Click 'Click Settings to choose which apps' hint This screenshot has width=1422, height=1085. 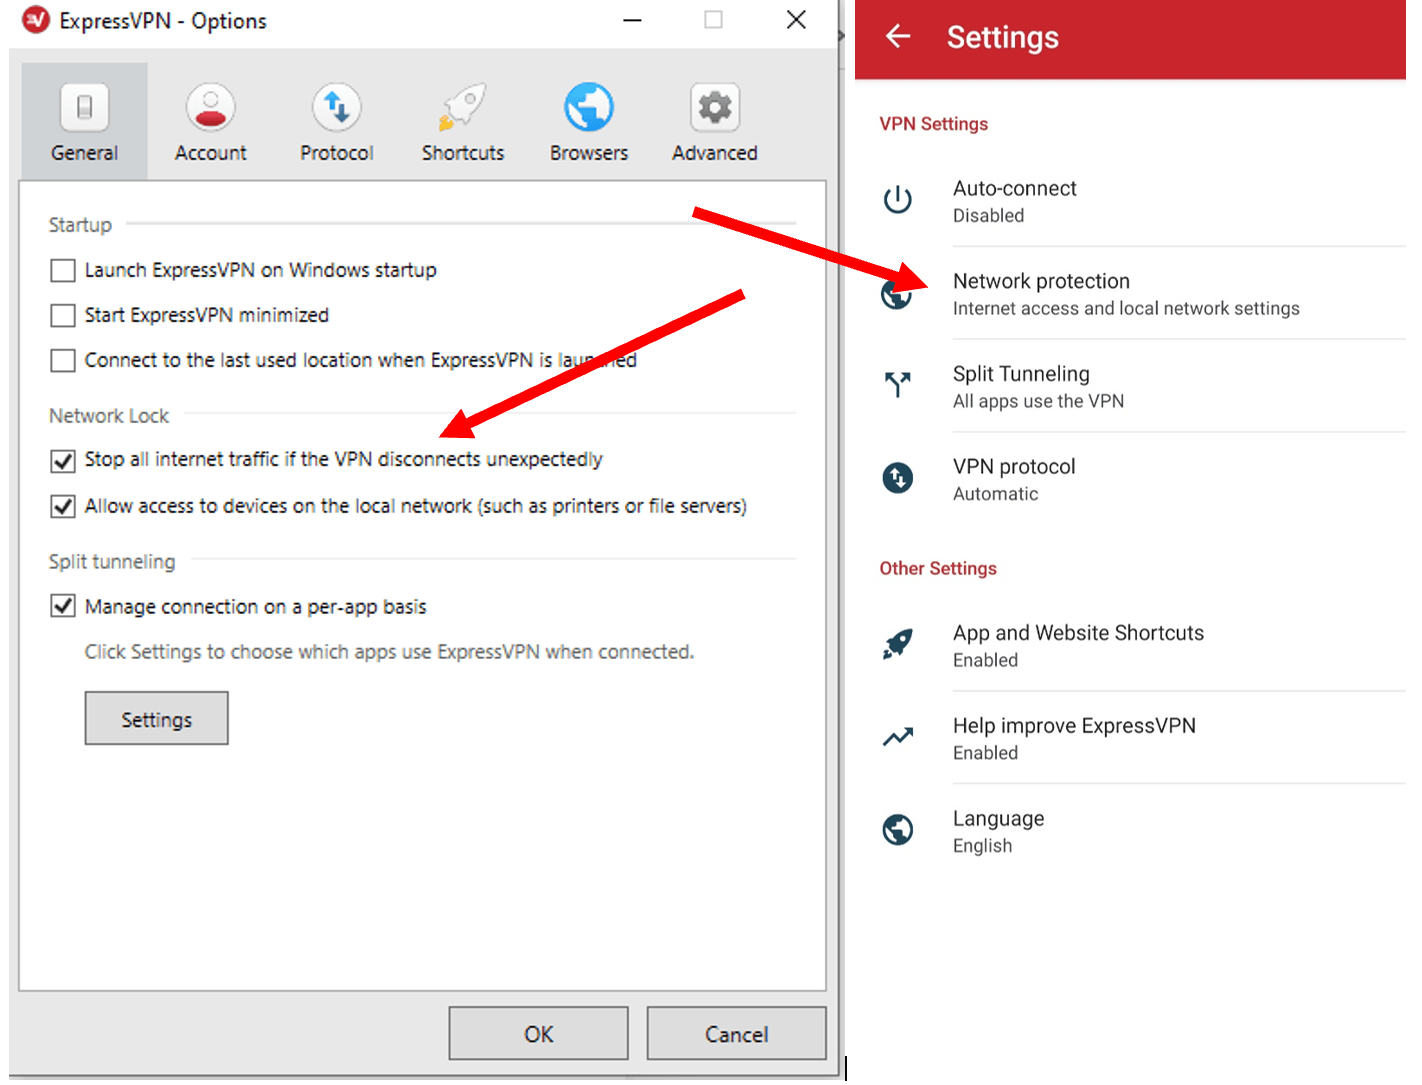coord(389,652)
